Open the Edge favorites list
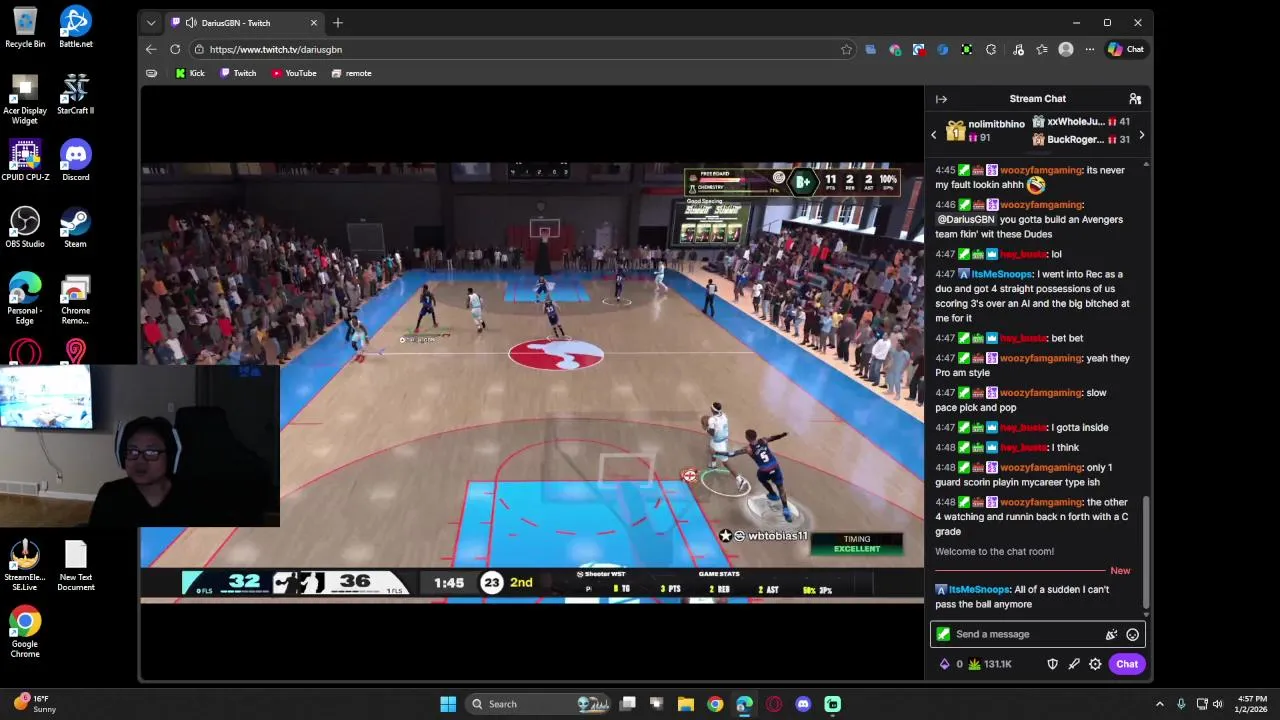Image resolution: width=1280 pixels, height=720 pixels. point(1042,49)
